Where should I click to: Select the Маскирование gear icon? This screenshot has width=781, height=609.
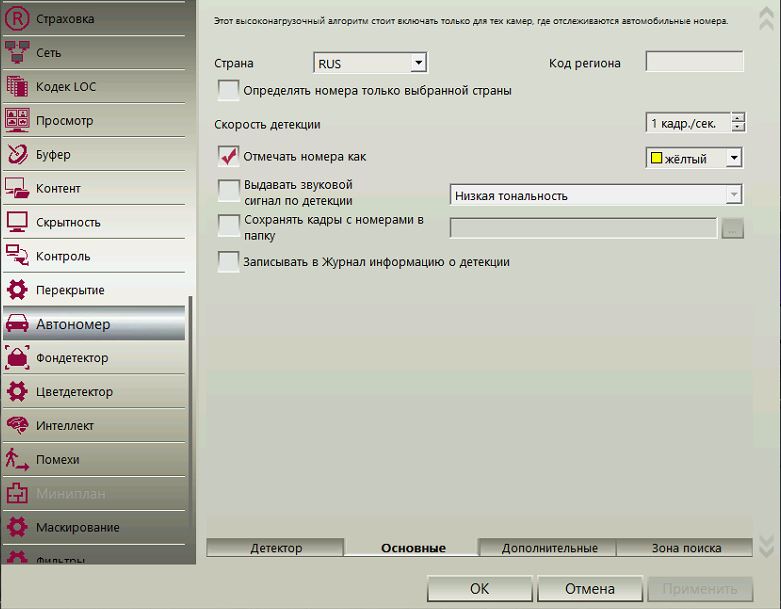tap(17, 527)
